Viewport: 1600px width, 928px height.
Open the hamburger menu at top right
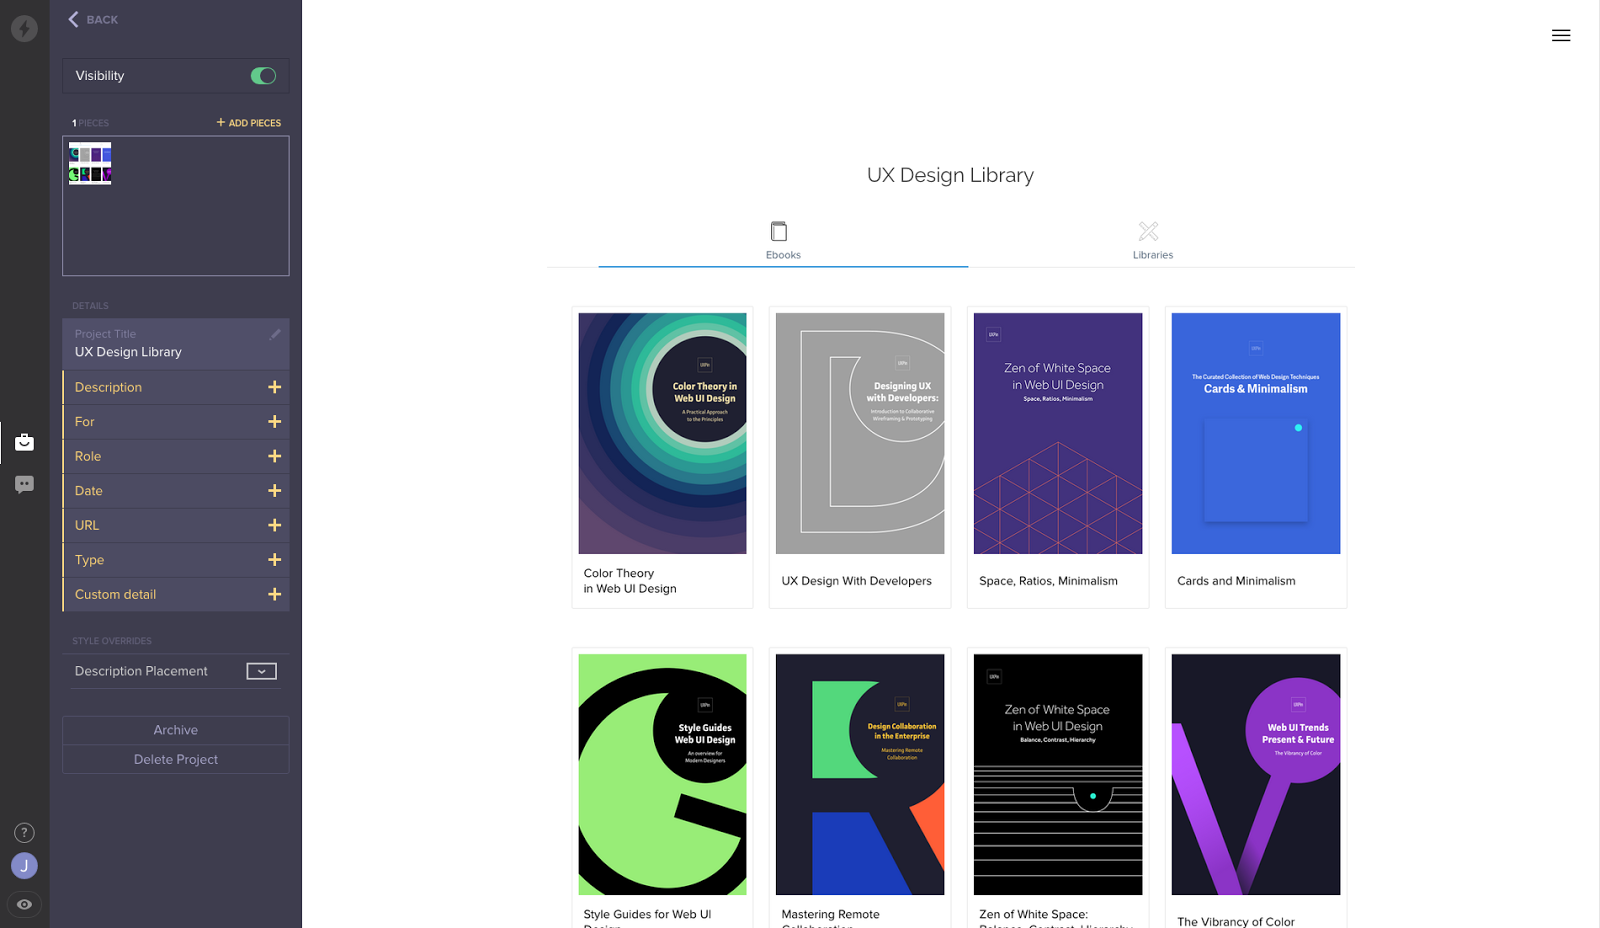(1560, 35)
